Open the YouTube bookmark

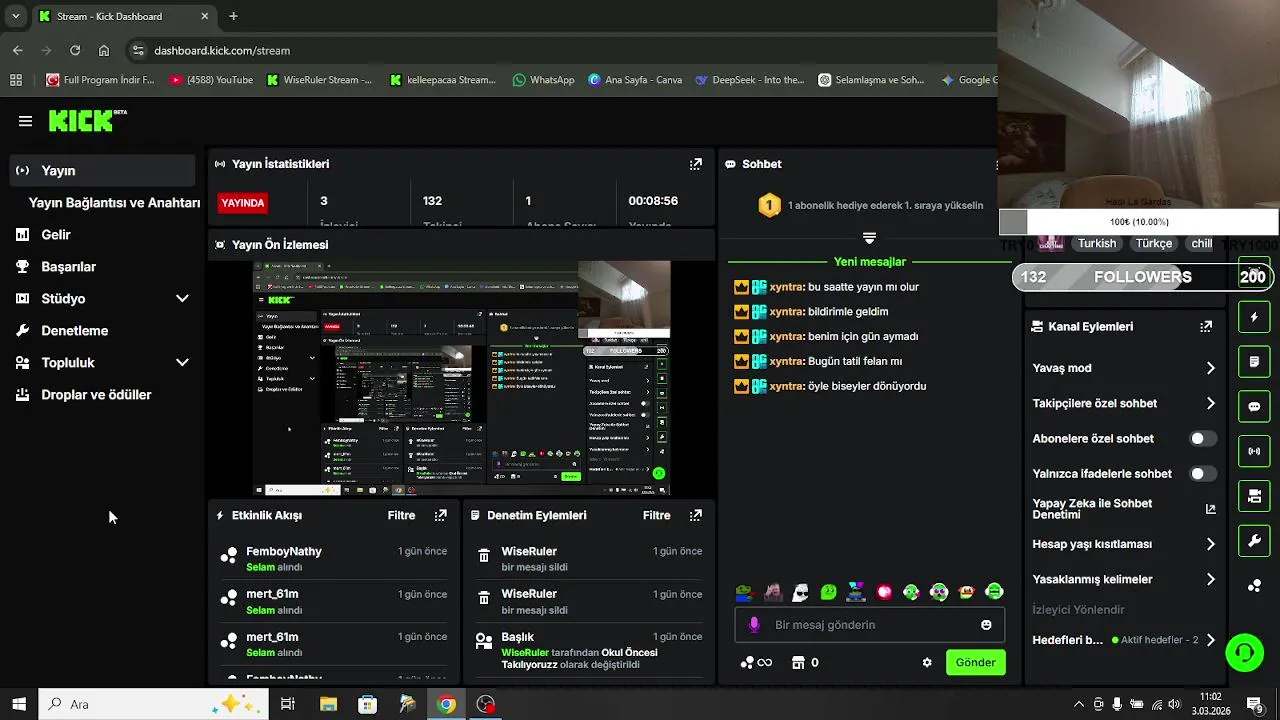pyautogui.click(x=211, y=80)
